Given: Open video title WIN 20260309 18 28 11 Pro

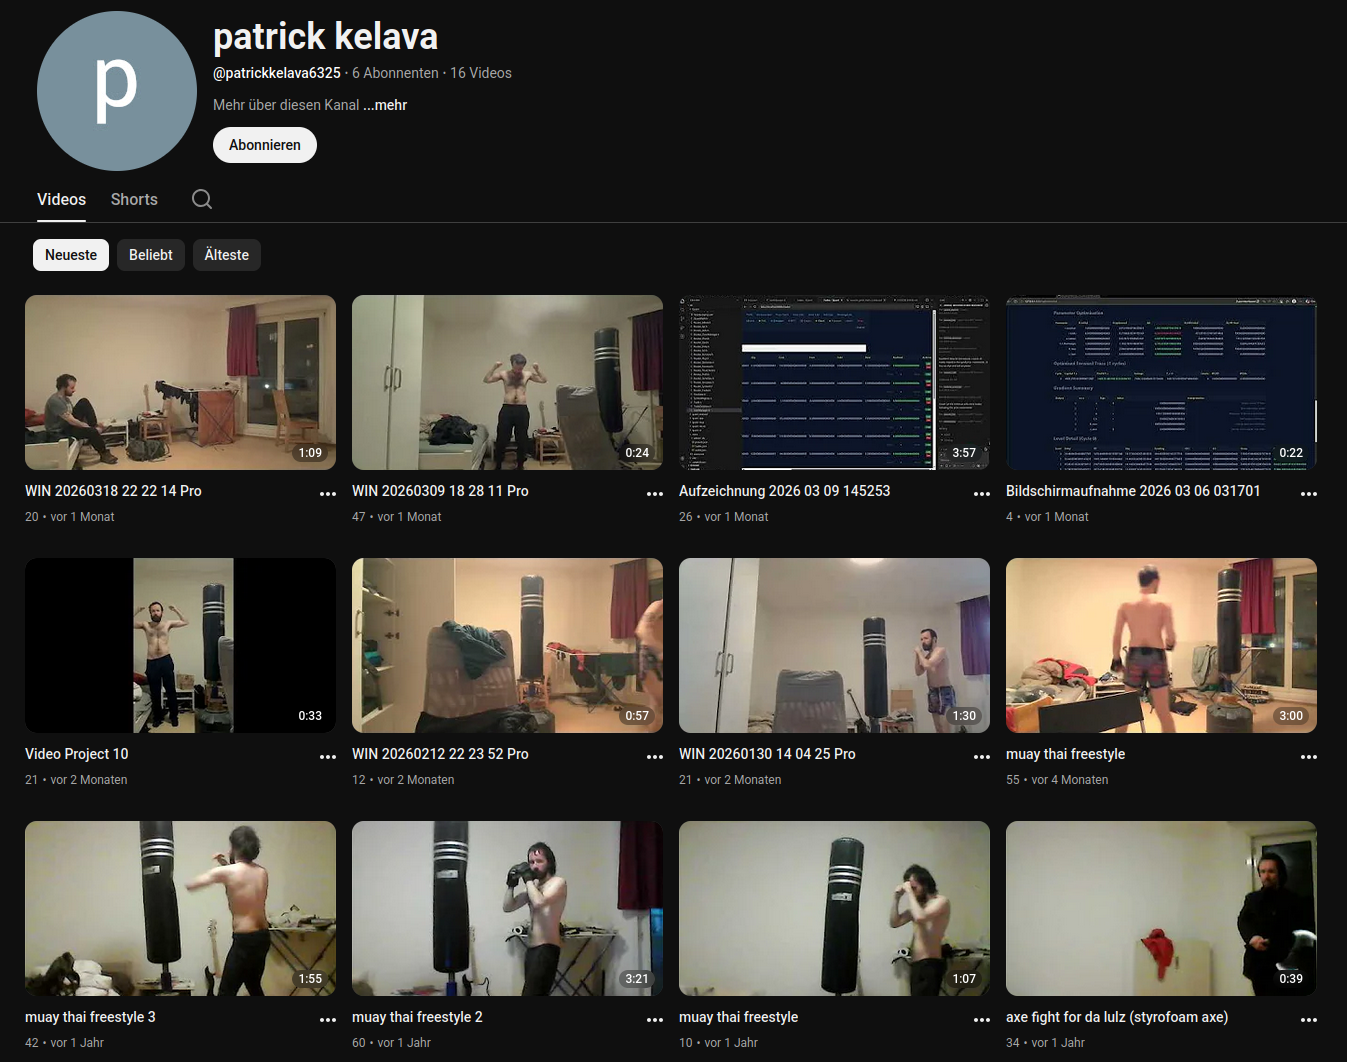Looking at the screenshot, I should 440,491.
